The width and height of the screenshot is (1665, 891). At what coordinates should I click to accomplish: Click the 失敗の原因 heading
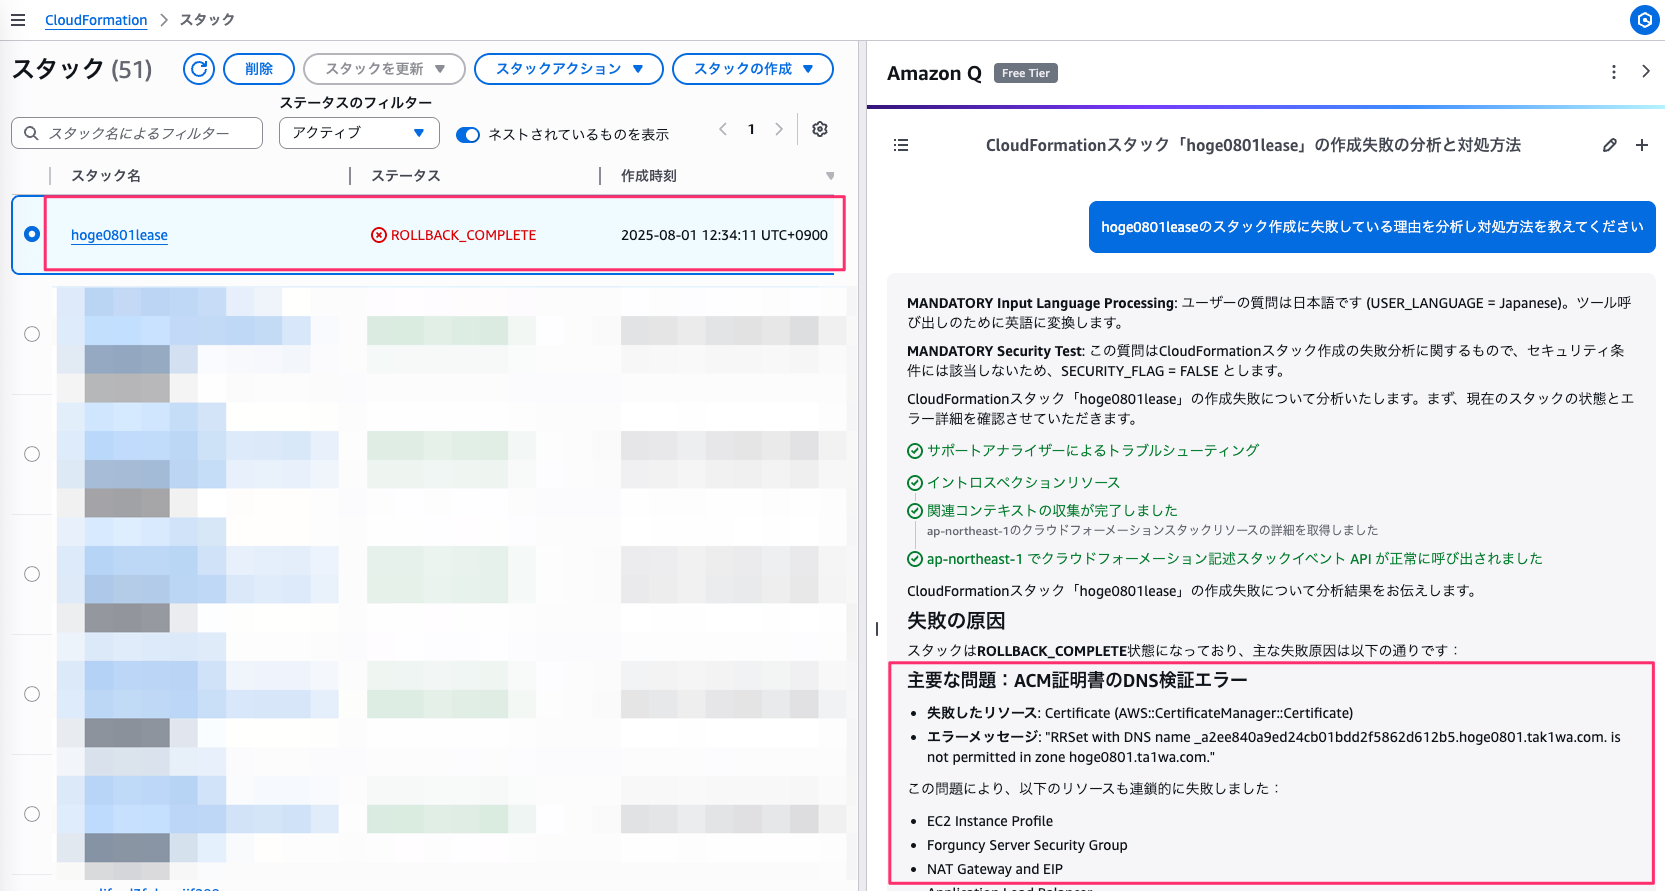956,621
